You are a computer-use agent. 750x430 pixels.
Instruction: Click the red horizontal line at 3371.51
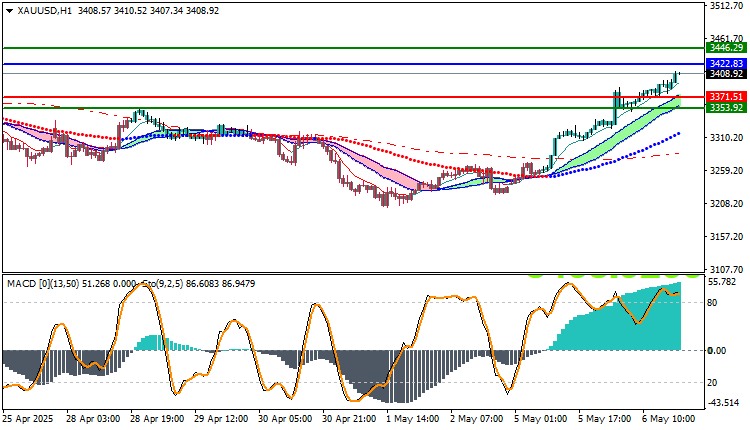pyautogui.click(x=354, y=97)
